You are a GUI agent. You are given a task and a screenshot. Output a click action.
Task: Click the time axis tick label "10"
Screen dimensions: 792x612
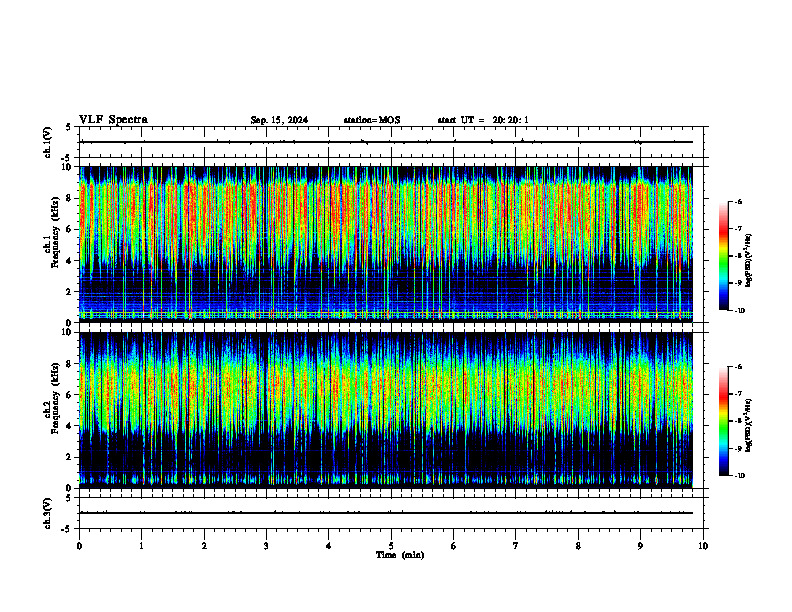coord(703,546)
